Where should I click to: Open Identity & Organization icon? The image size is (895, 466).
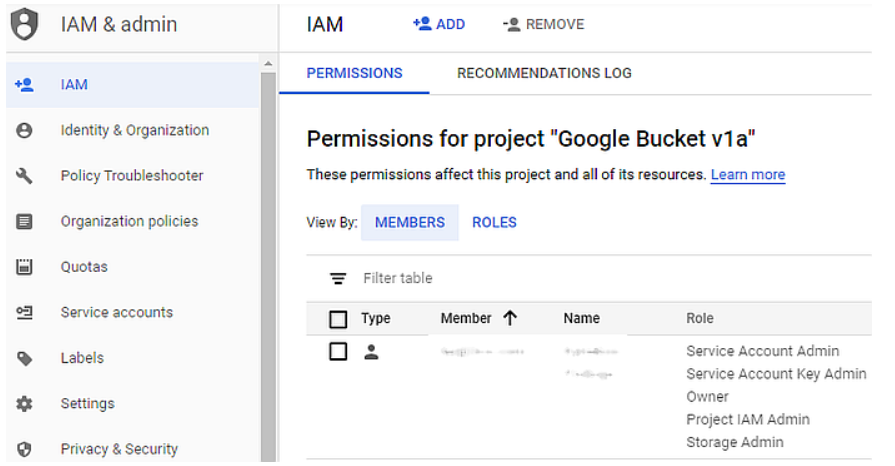pyautogui.click(x=24, y=131)
